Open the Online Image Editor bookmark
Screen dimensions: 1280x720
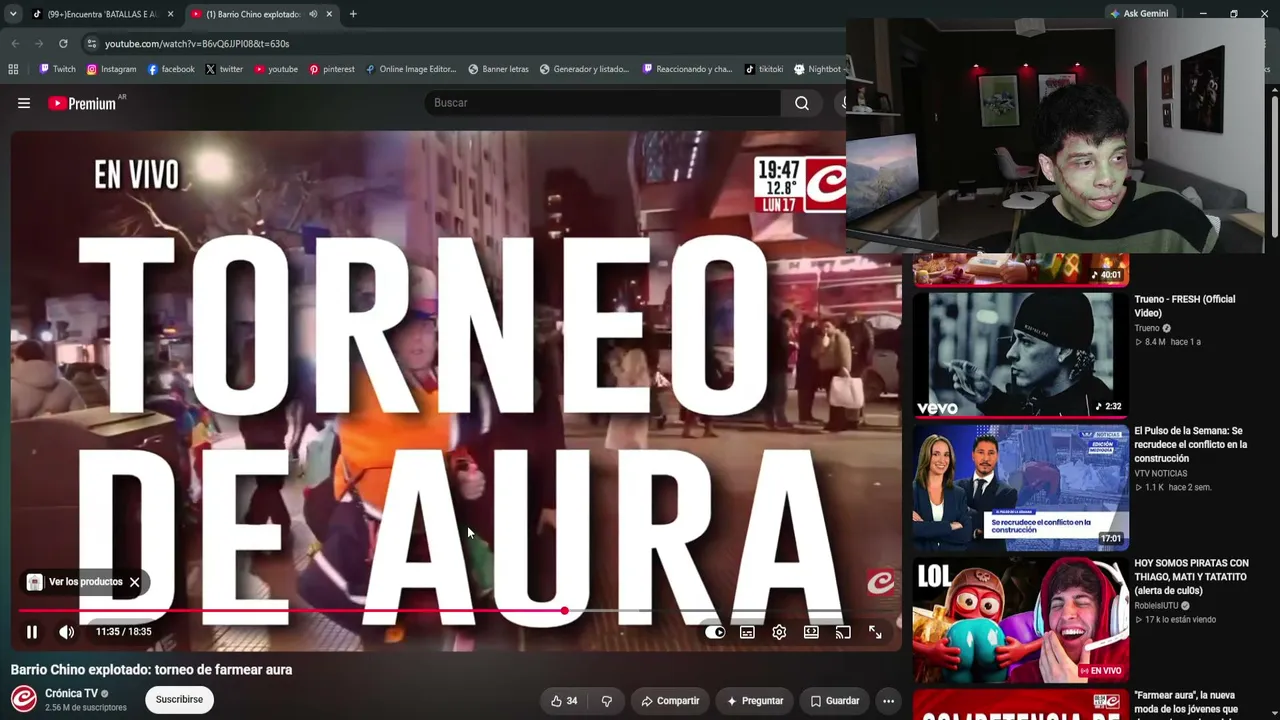tap(411, 69)
